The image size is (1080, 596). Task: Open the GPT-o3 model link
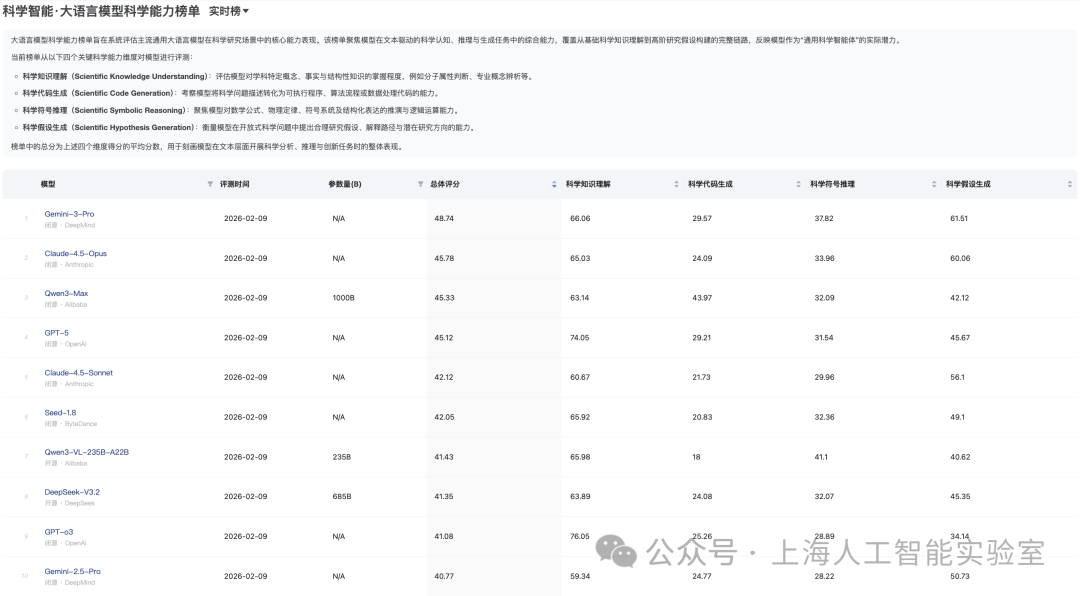(x=59, y=531)
